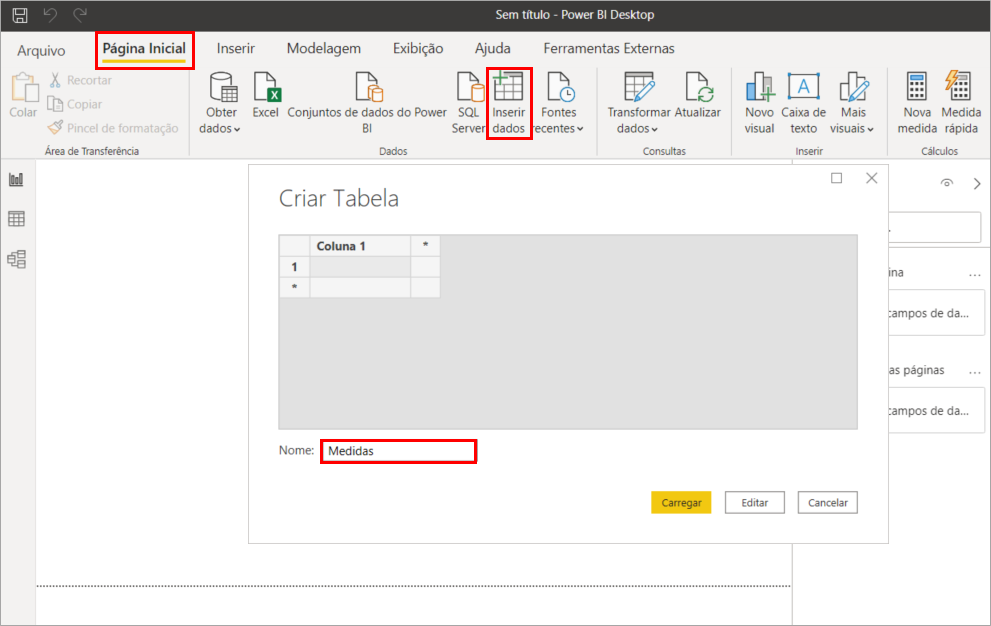Select Copiar in clipboard group
The height and width of the screenshot is (626, 991).
(x=75, y=104)
